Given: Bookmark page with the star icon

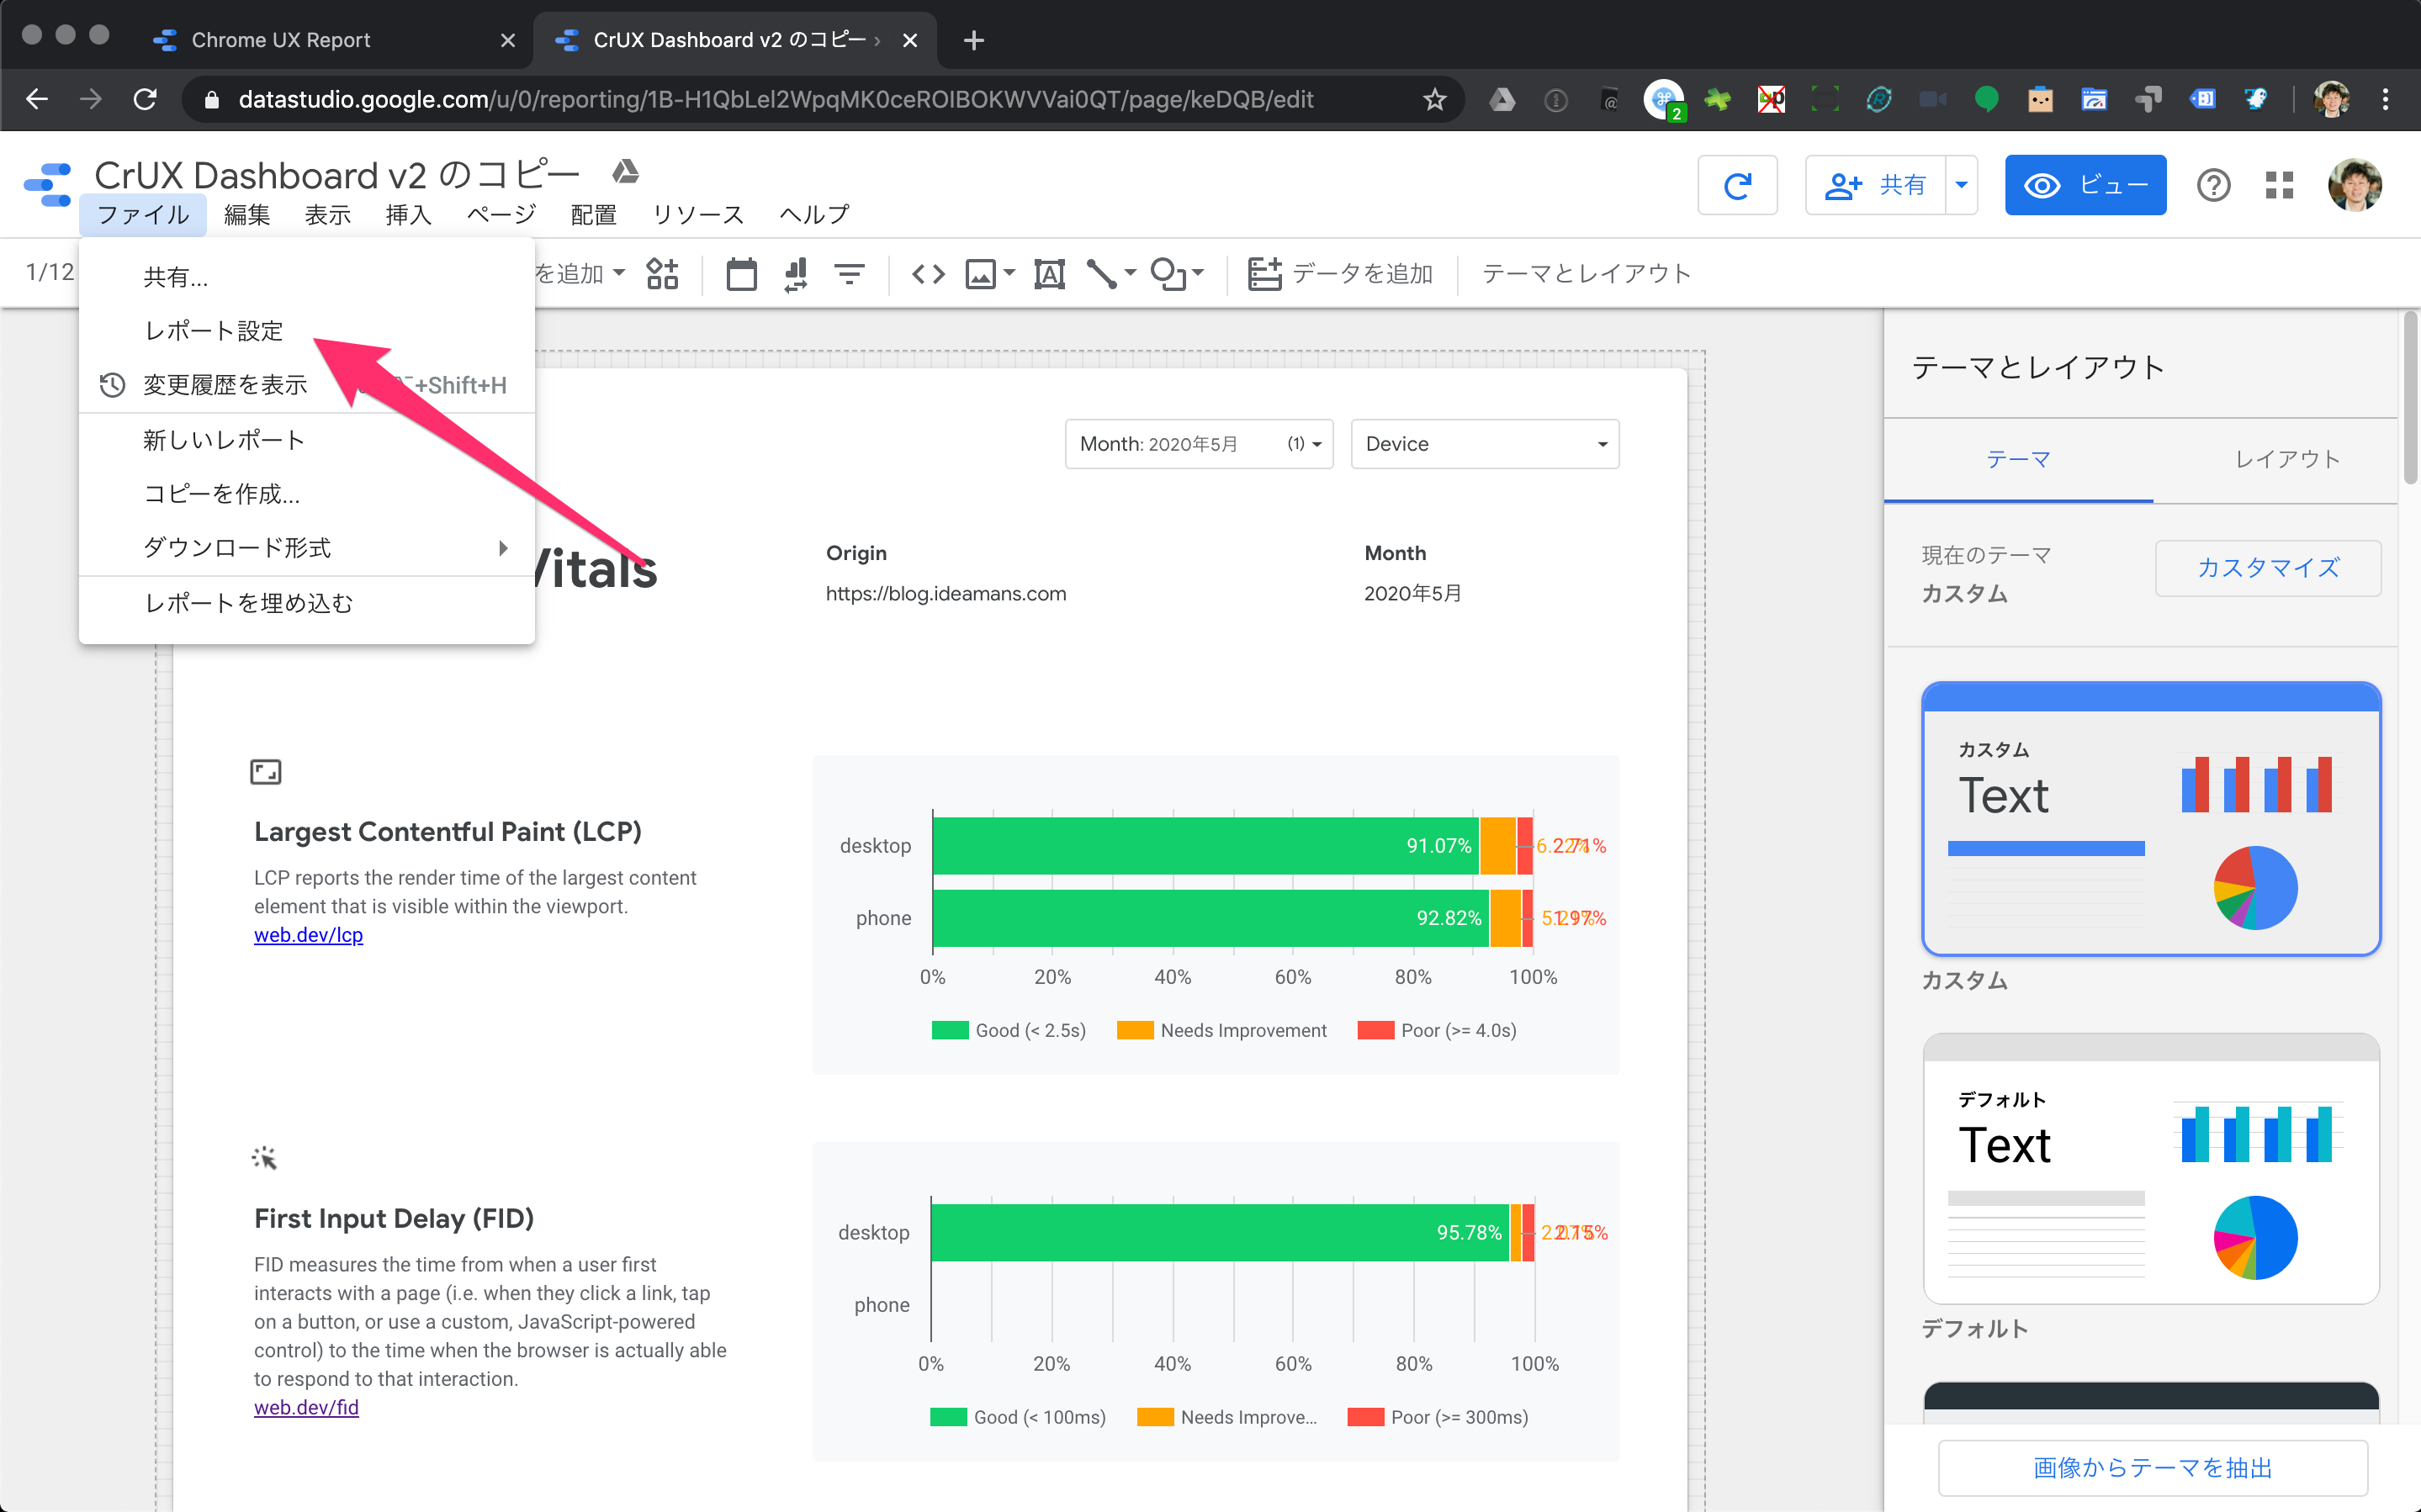Looking at the screenshot, I should 1434,99.
